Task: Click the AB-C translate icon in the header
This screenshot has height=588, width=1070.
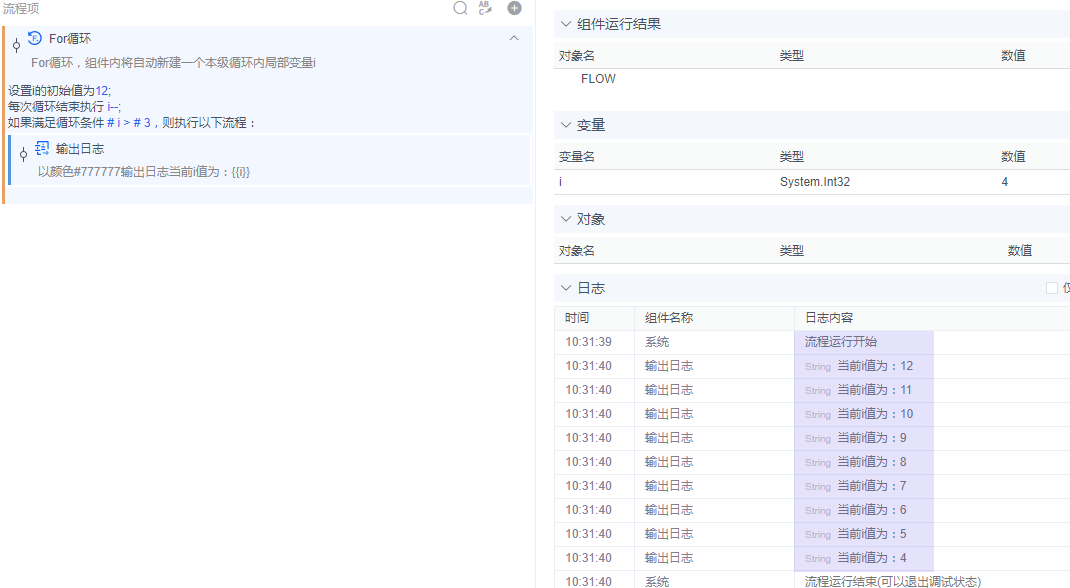Action: [x=486, y=8]
